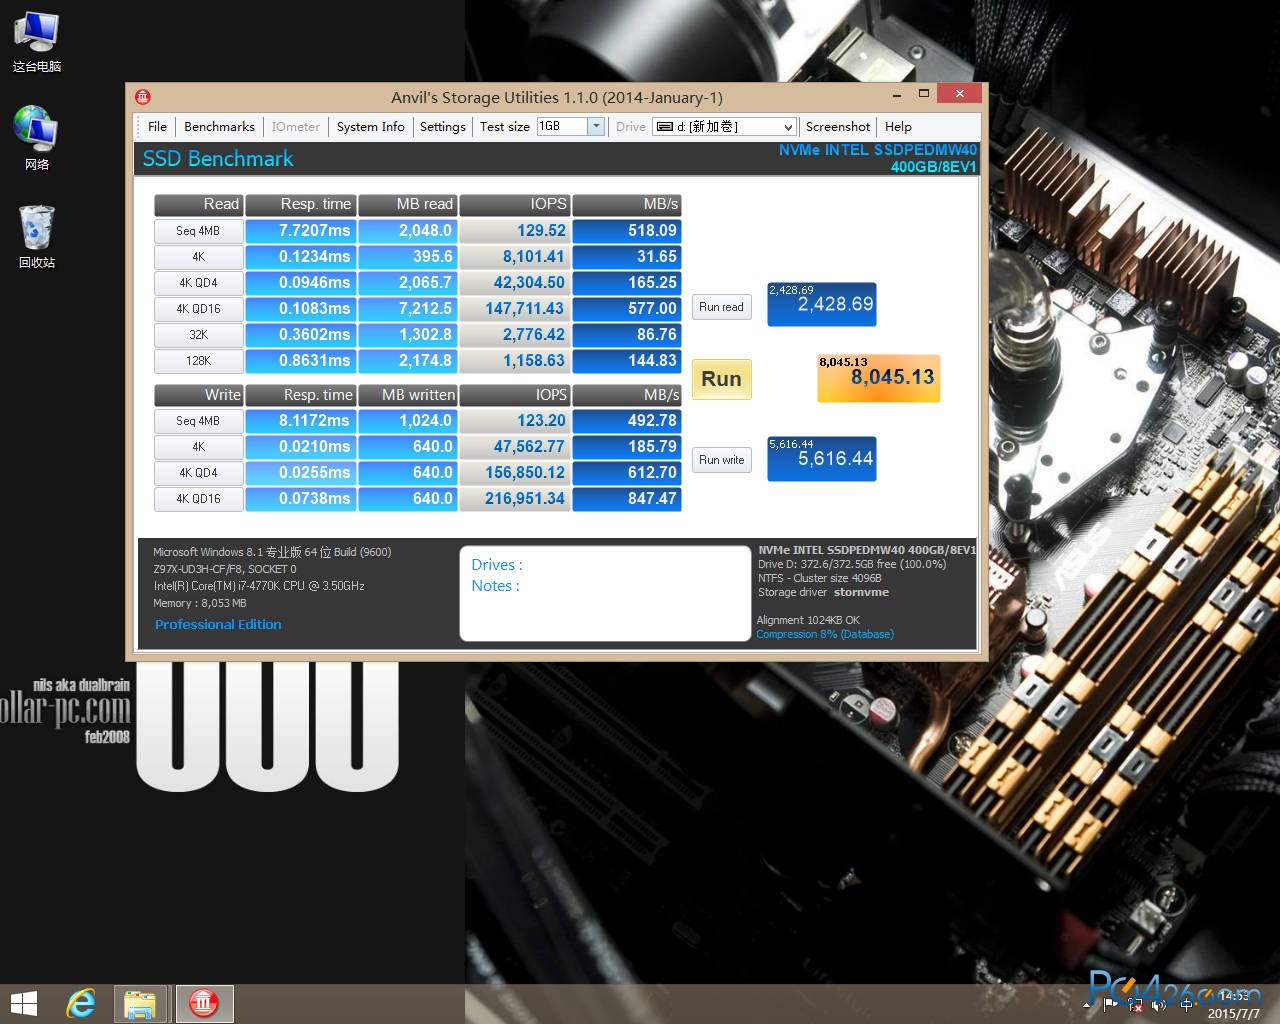Click the total score 8,045.13 box
Image resolution: width=1280 pixels, height=1024 pixels.
[879, 378]
